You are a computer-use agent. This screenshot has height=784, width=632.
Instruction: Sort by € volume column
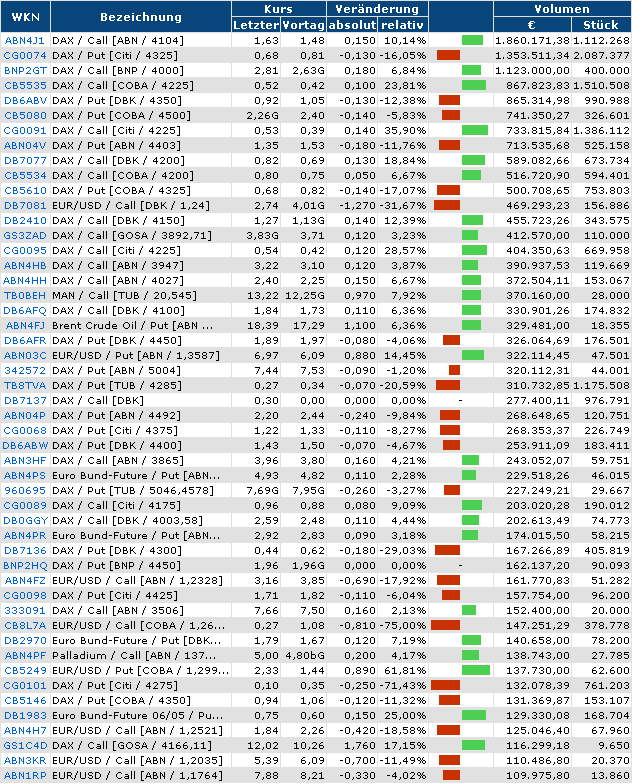point(532,25)
